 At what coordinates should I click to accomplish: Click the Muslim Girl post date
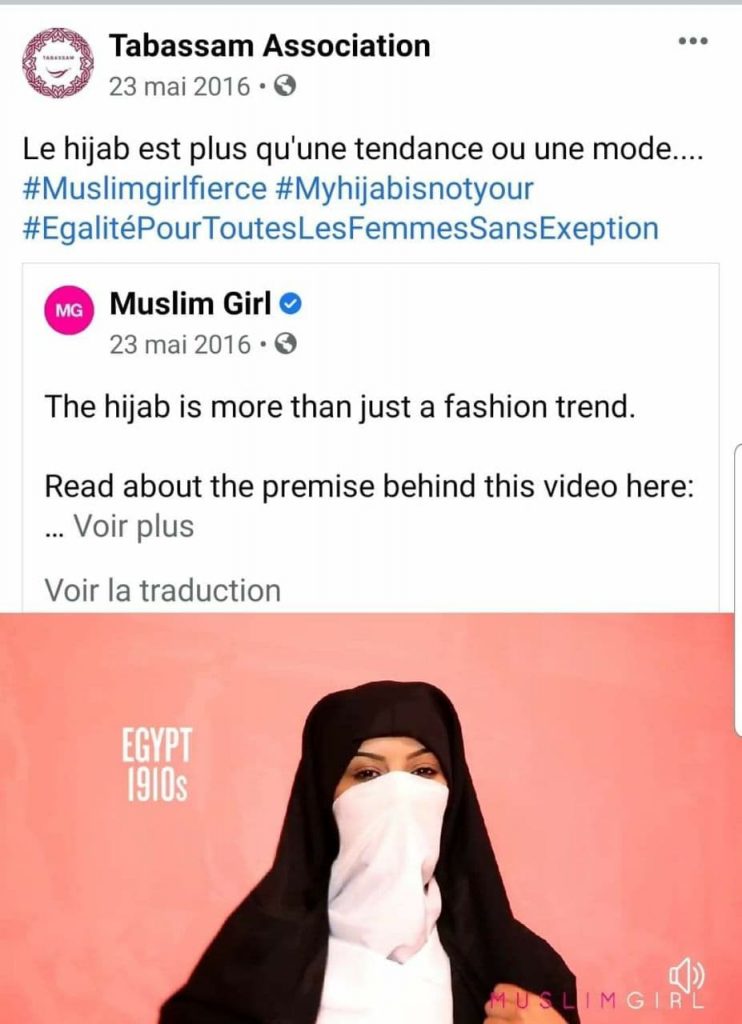click(x=180, y=344)
